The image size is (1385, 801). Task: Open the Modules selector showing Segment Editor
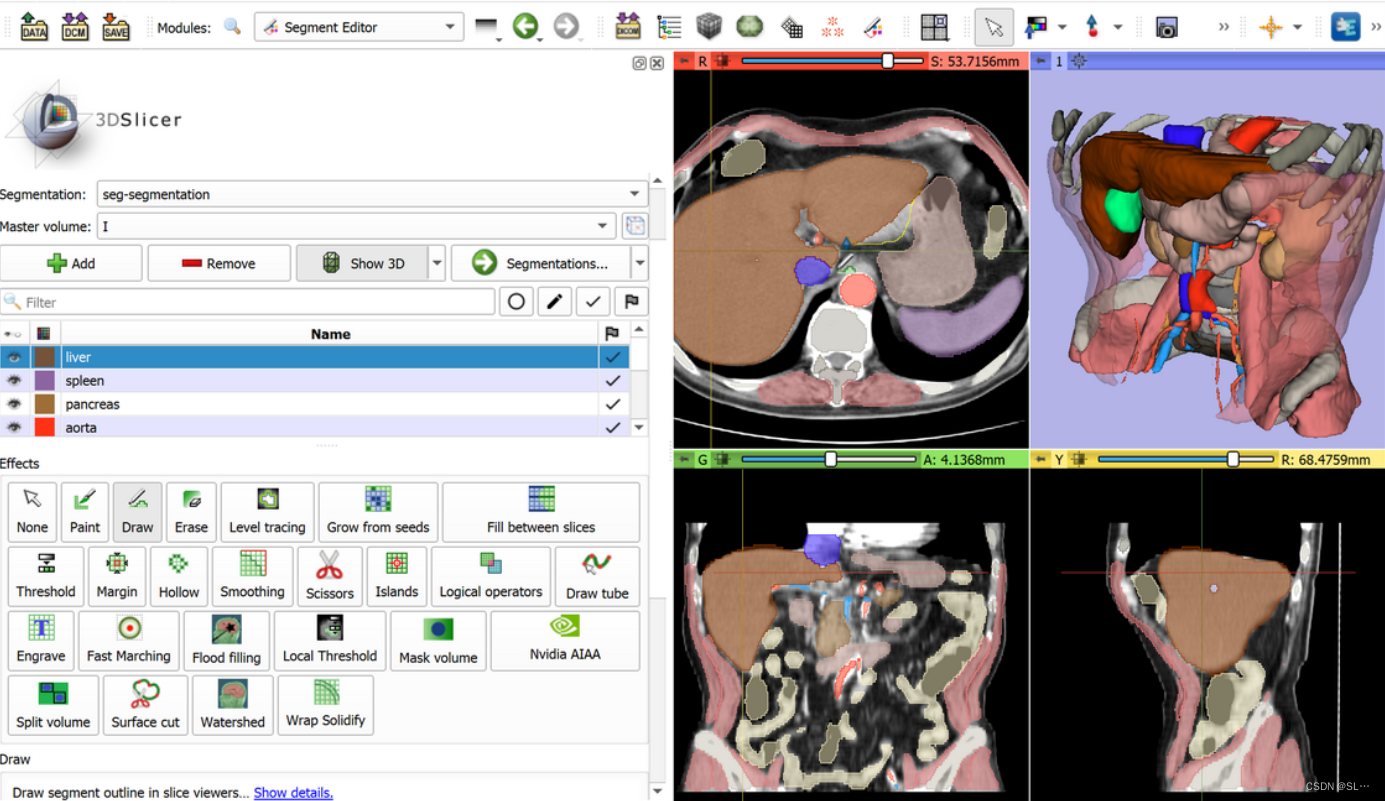(x=358, y=26)
